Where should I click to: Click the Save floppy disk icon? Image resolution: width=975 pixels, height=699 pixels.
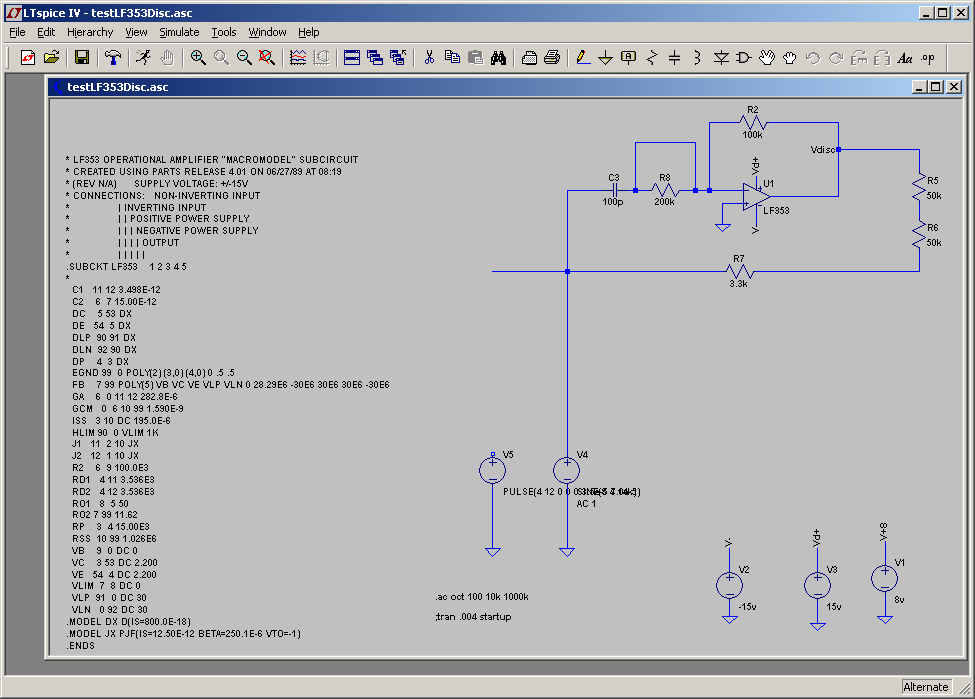[x=82, y=58]
